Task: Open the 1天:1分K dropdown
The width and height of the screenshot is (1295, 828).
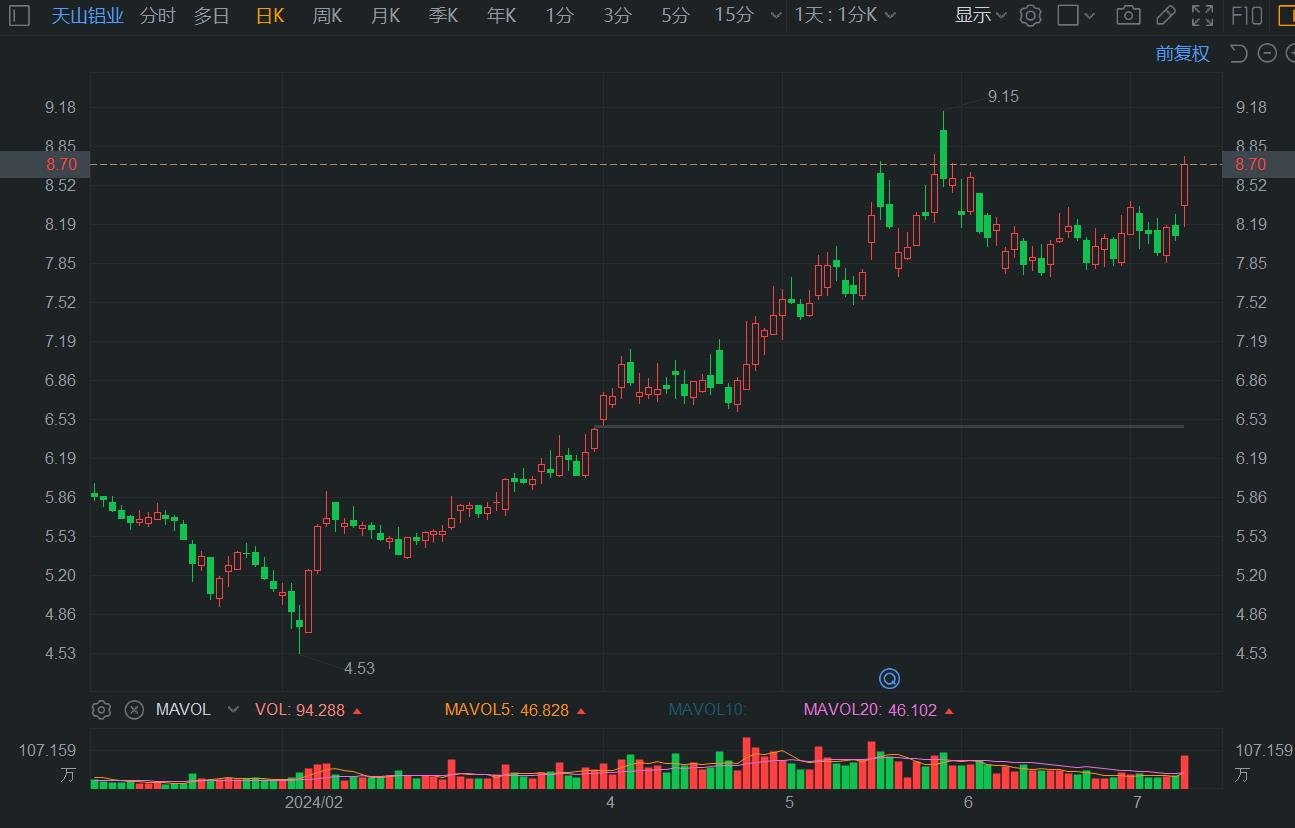Action: click(x=845, y=15)
